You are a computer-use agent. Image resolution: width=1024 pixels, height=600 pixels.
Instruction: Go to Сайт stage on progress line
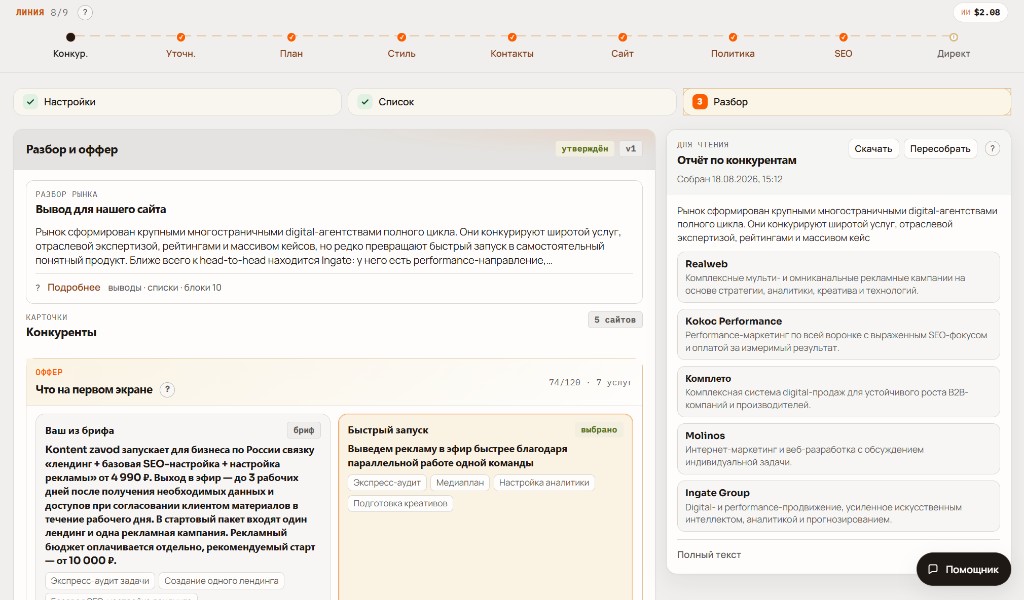coord(622,37)
